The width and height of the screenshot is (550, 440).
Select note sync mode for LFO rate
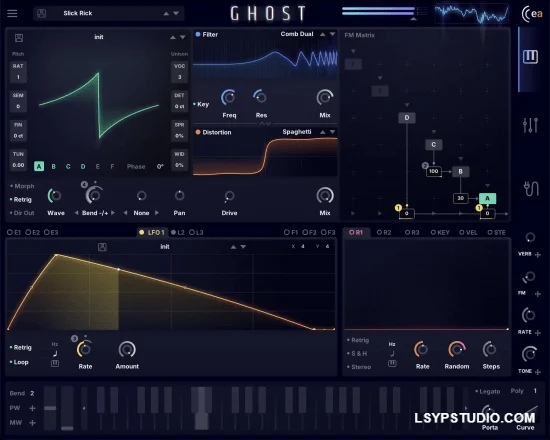point(55,353)
